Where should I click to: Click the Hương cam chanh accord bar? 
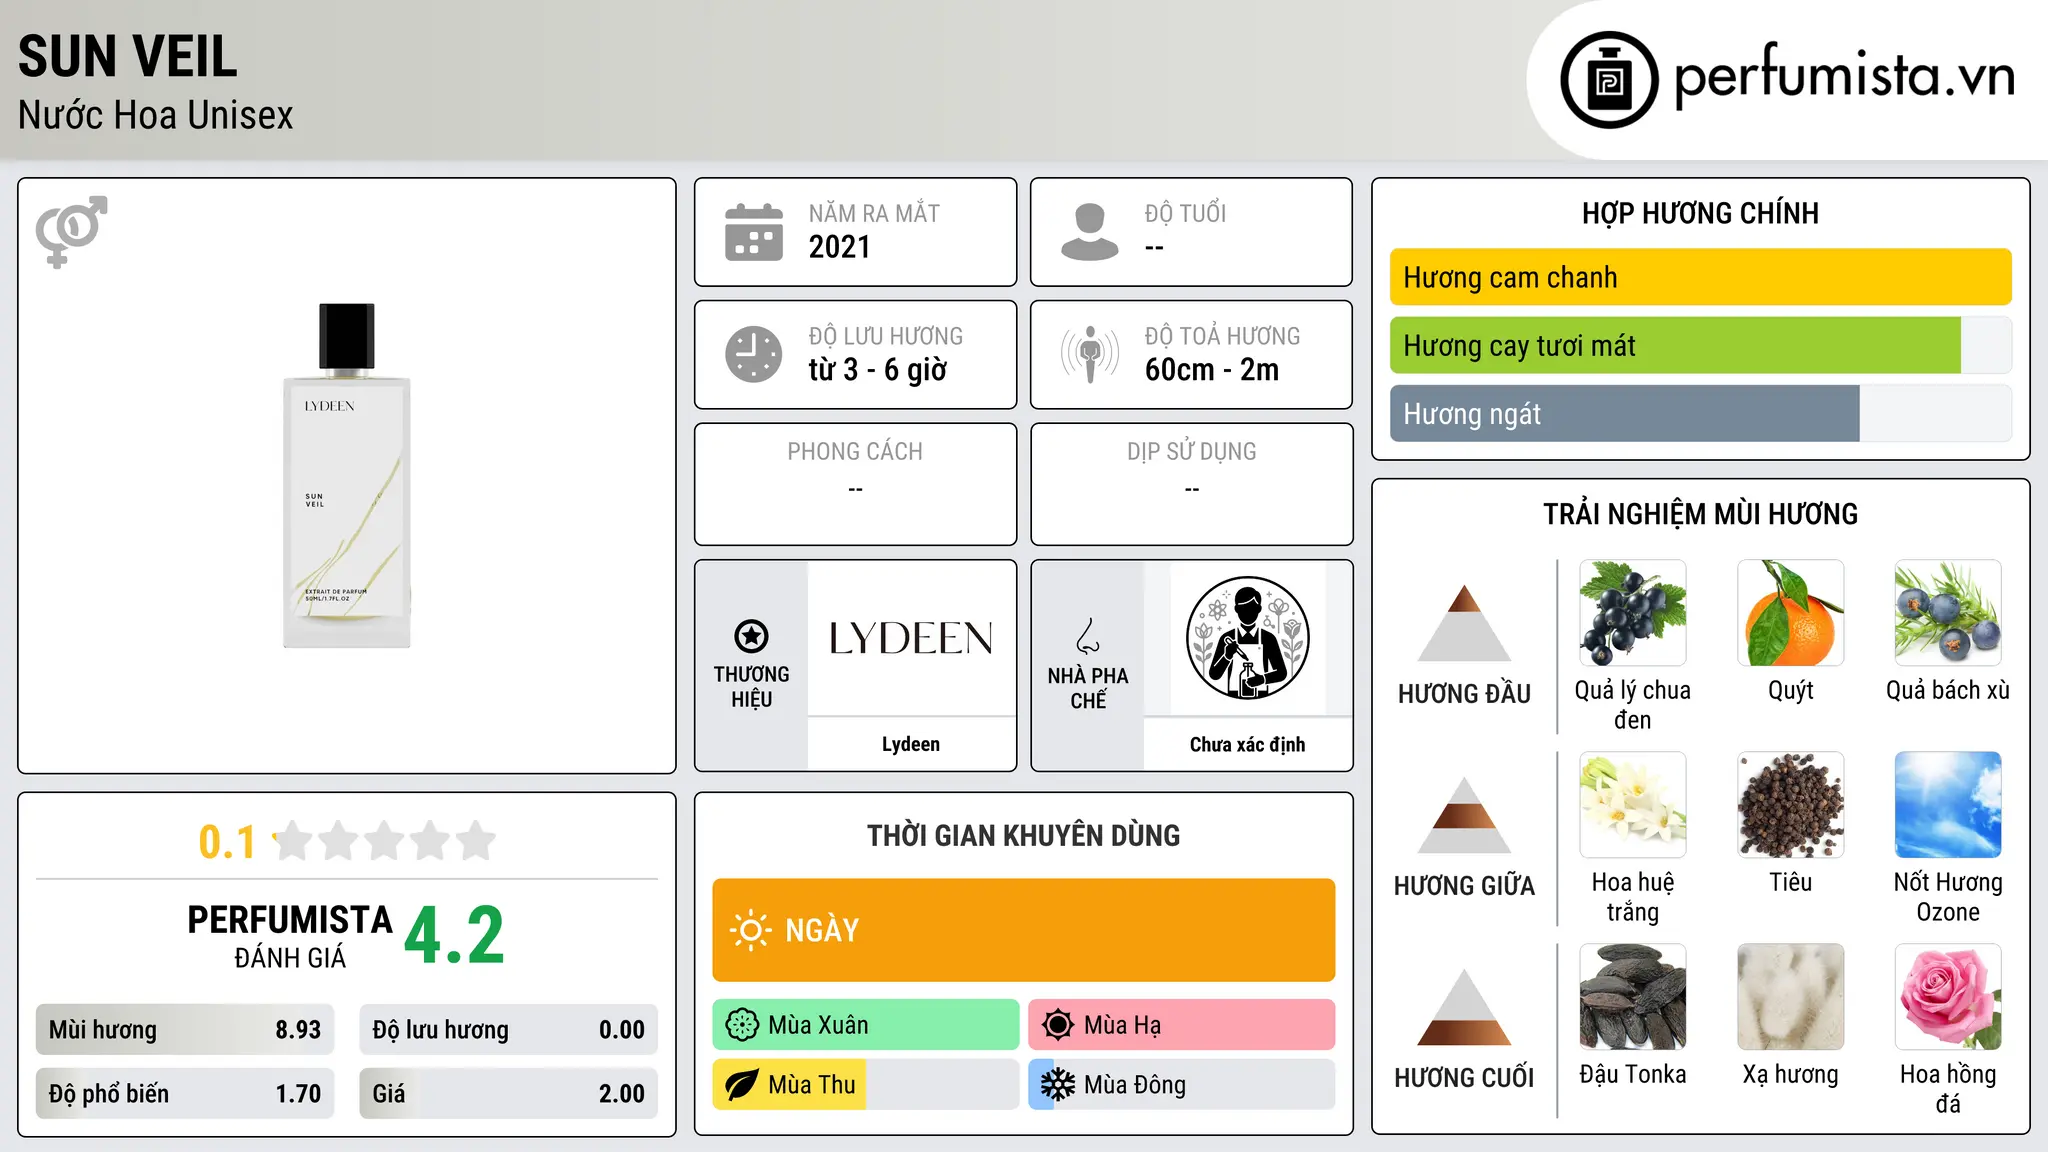click(x=1700, y=277)
